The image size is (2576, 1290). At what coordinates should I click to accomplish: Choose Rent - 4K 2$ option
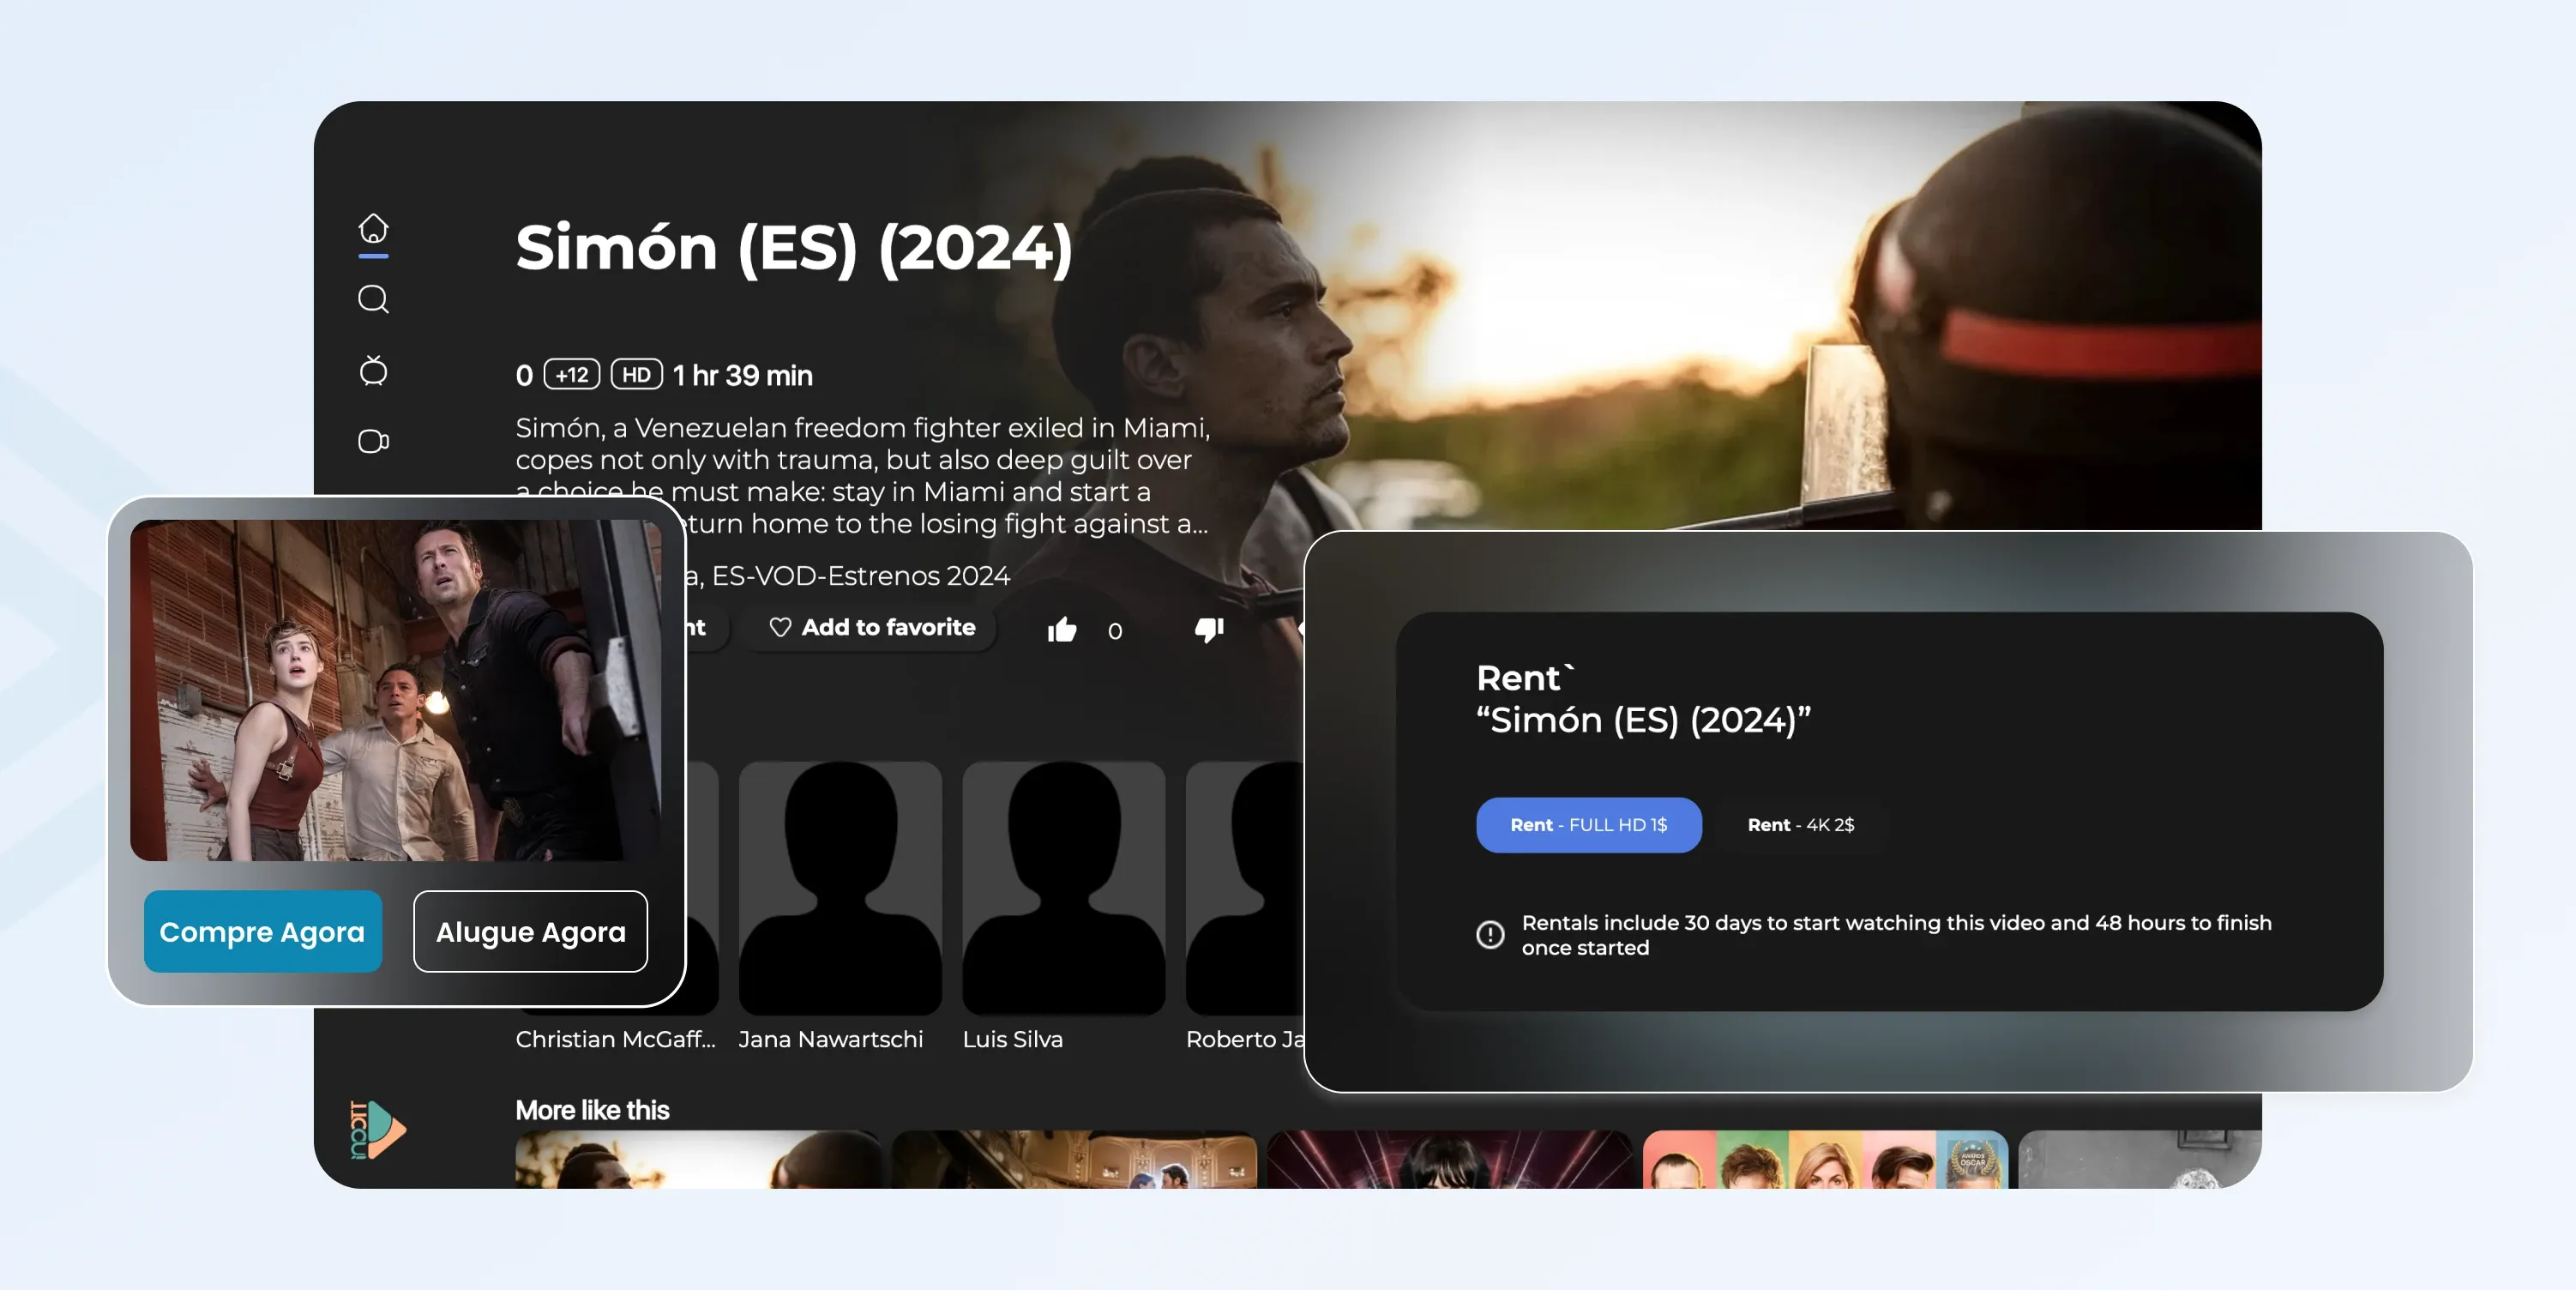pos(1800,824)
